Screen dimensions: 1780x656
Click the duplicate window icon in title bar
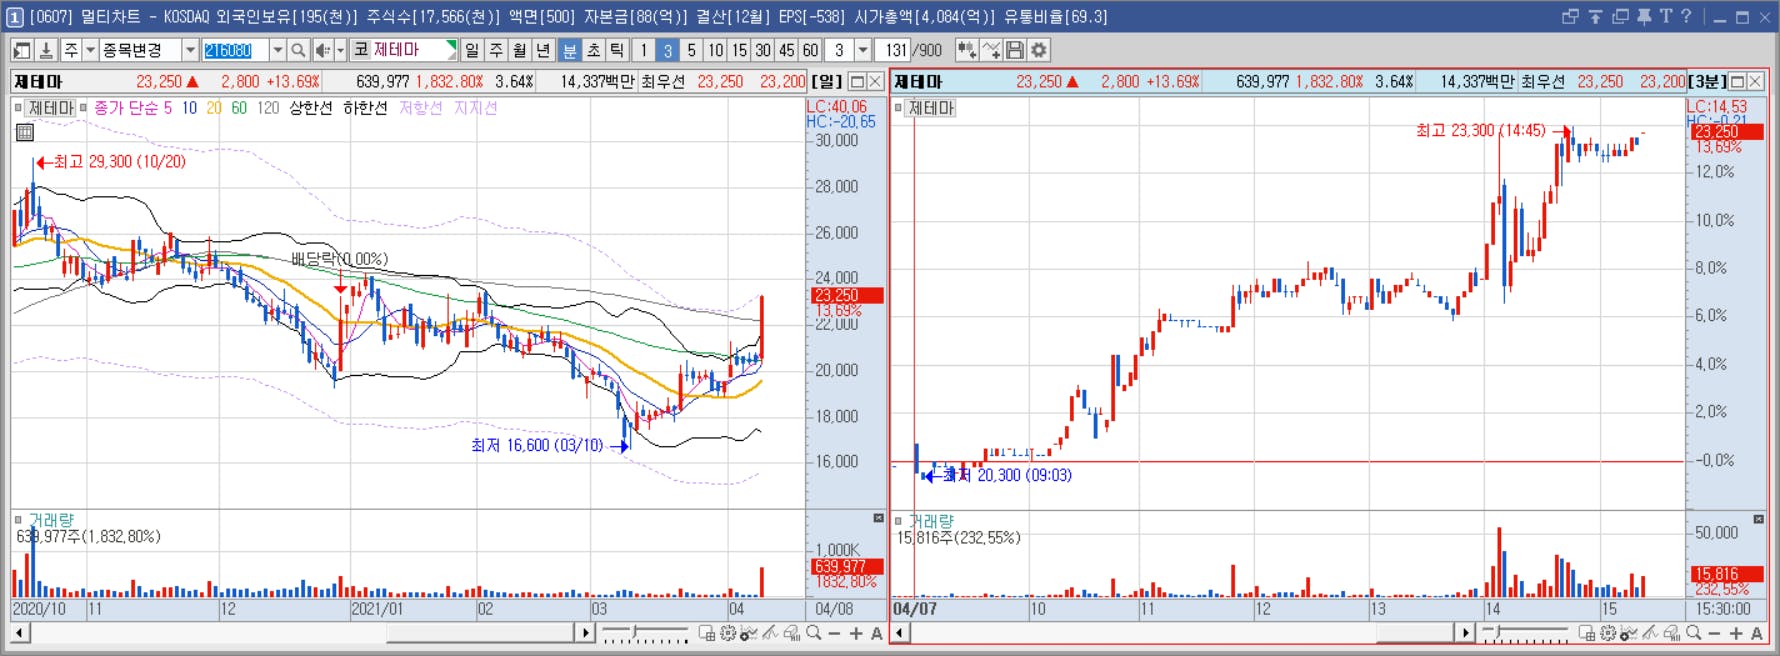pos(1620,17)
